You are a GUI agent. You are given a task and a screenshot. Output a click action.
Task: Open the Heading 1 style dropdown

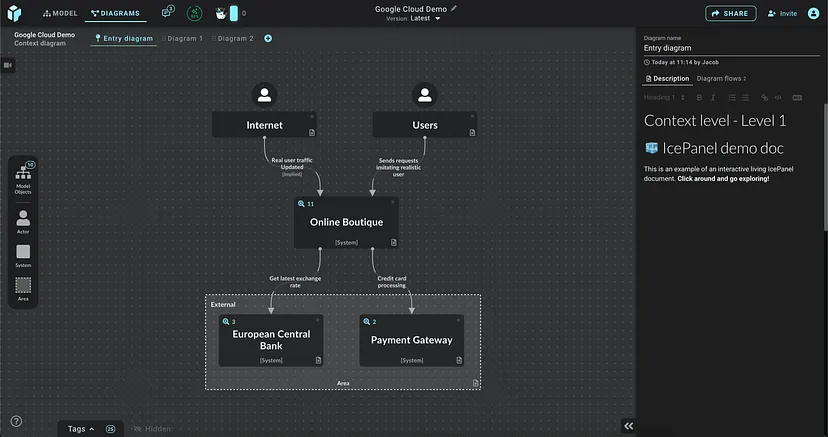pyautogui.click(x=664, y=98)
